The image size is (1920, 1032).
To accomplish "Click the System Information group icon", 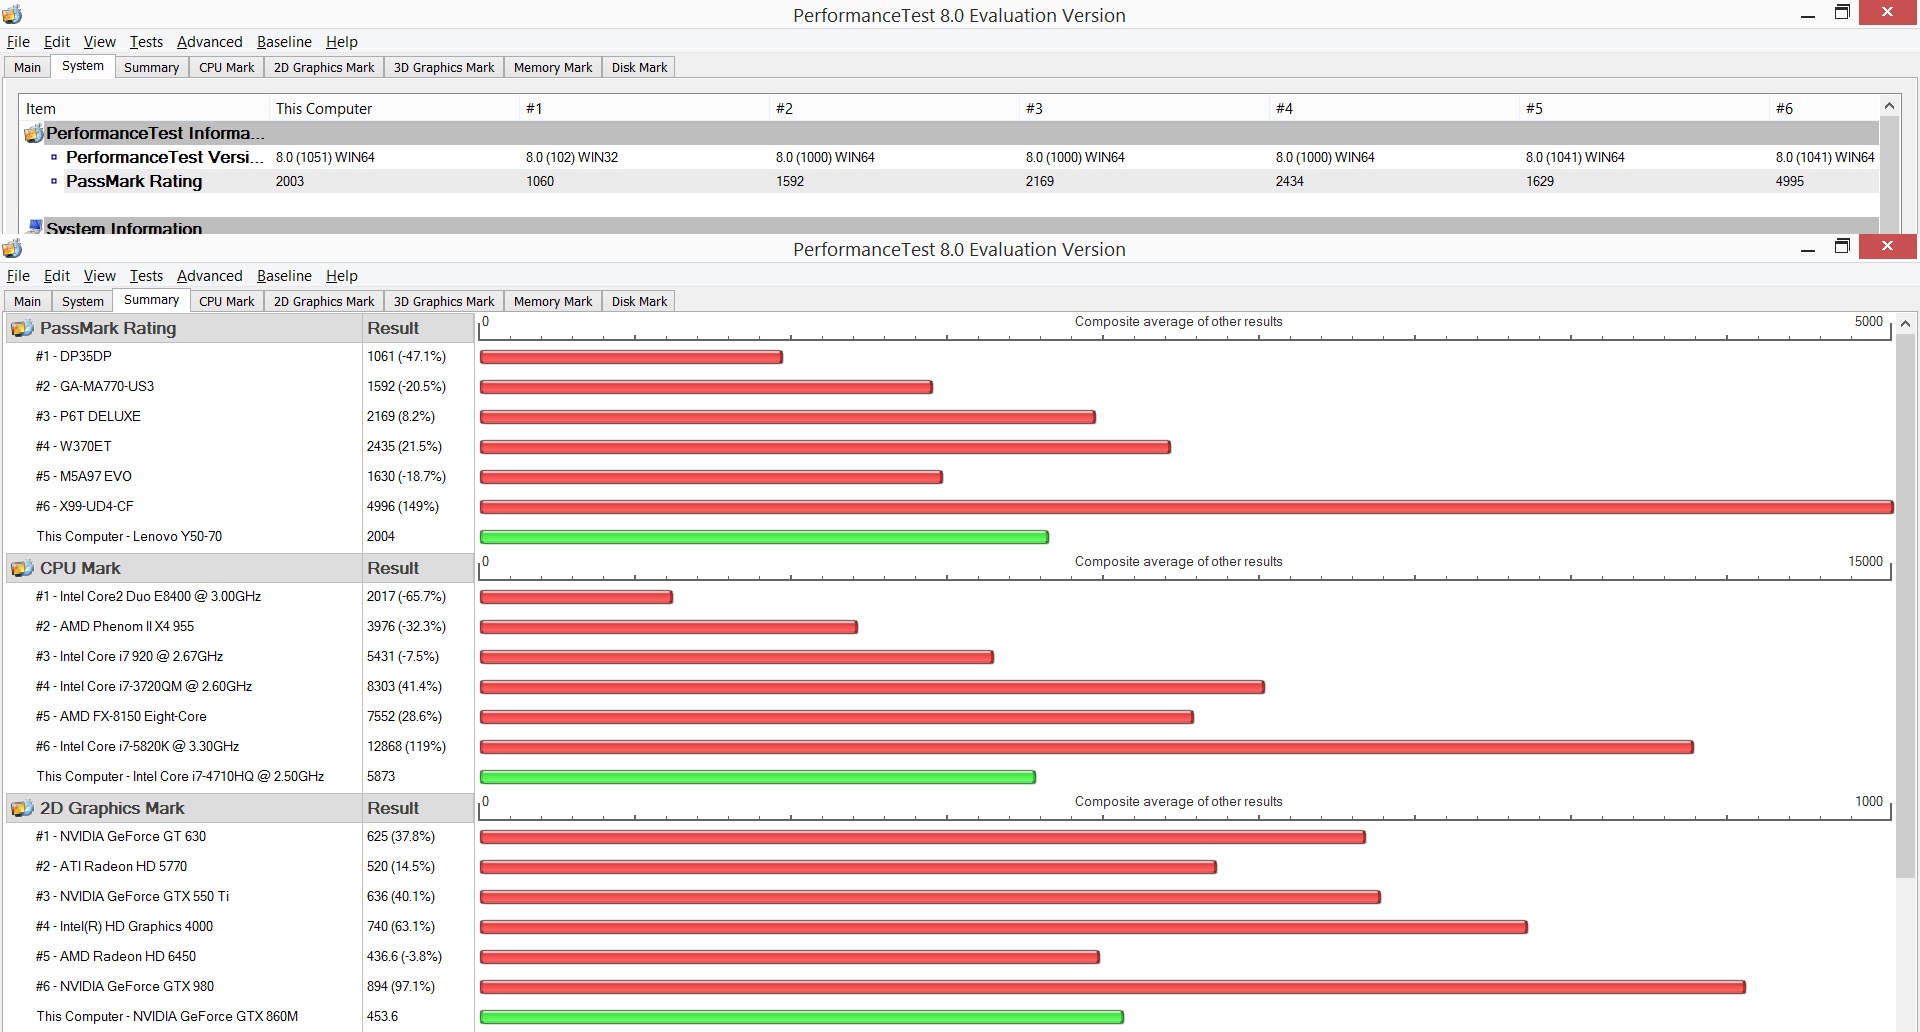I will point(35,227).
